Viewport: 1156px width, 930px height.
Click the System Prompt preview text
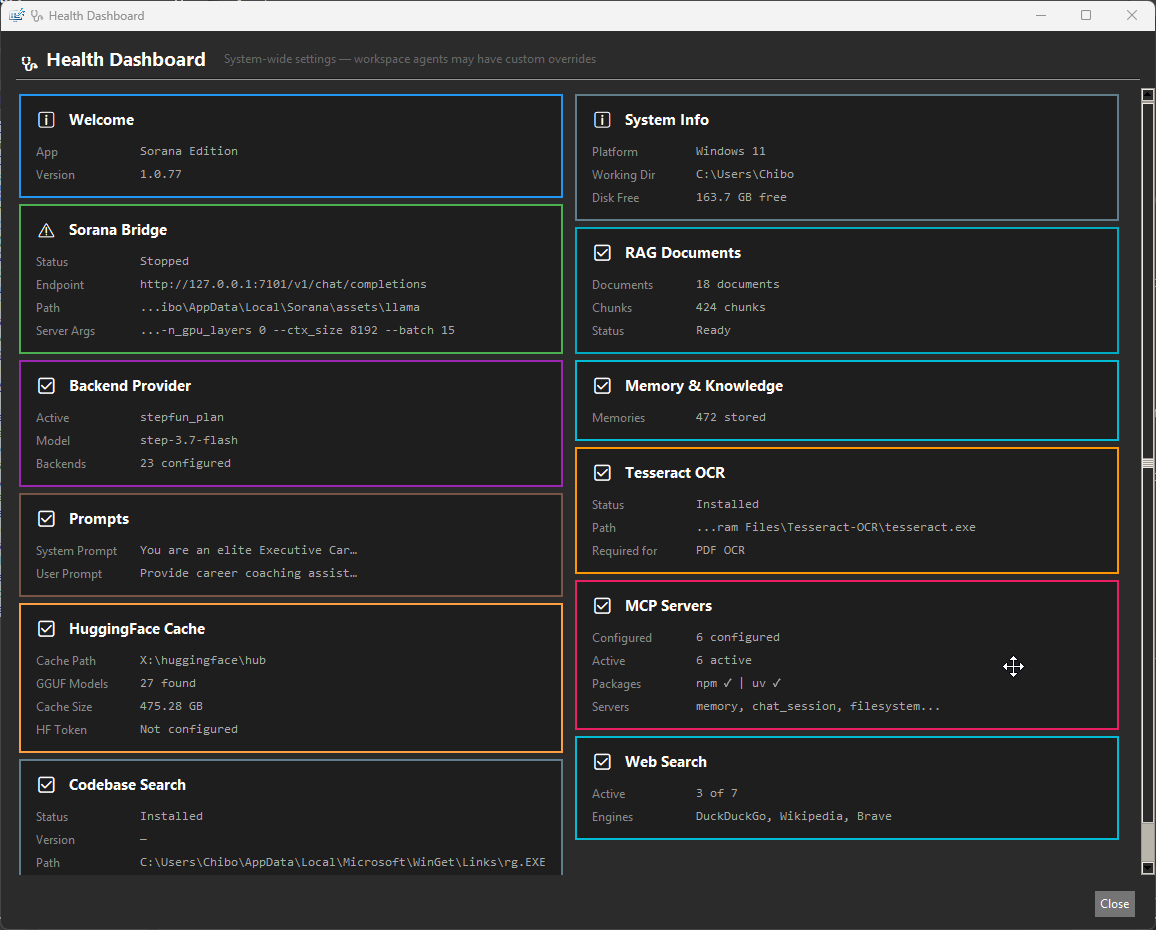pyautogui.click(x=248, y=550)
